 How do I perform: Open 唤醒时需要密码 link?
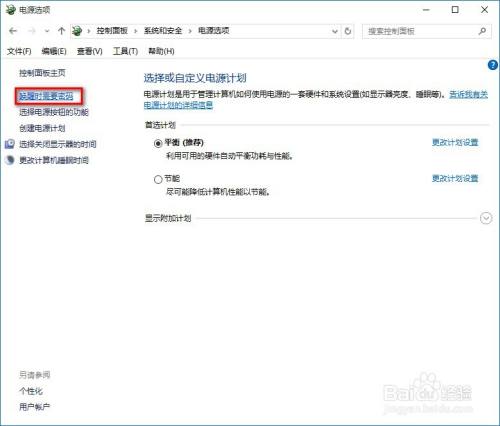click(x=46, y=96)
